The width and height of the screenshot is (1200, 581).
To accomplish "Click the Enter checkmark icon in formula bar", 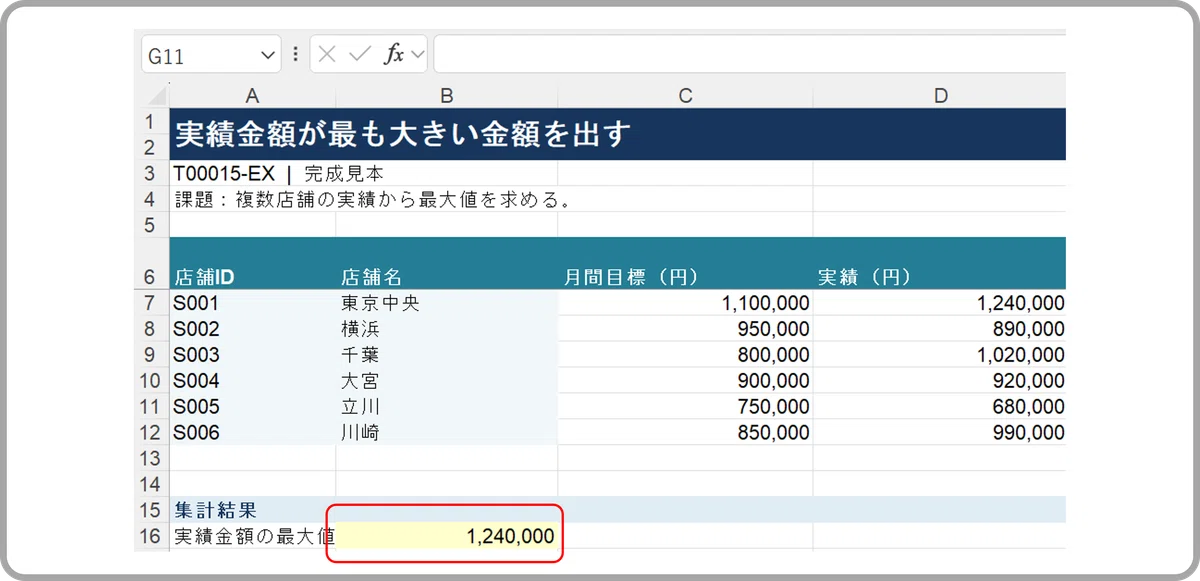I will pos(359,54).
